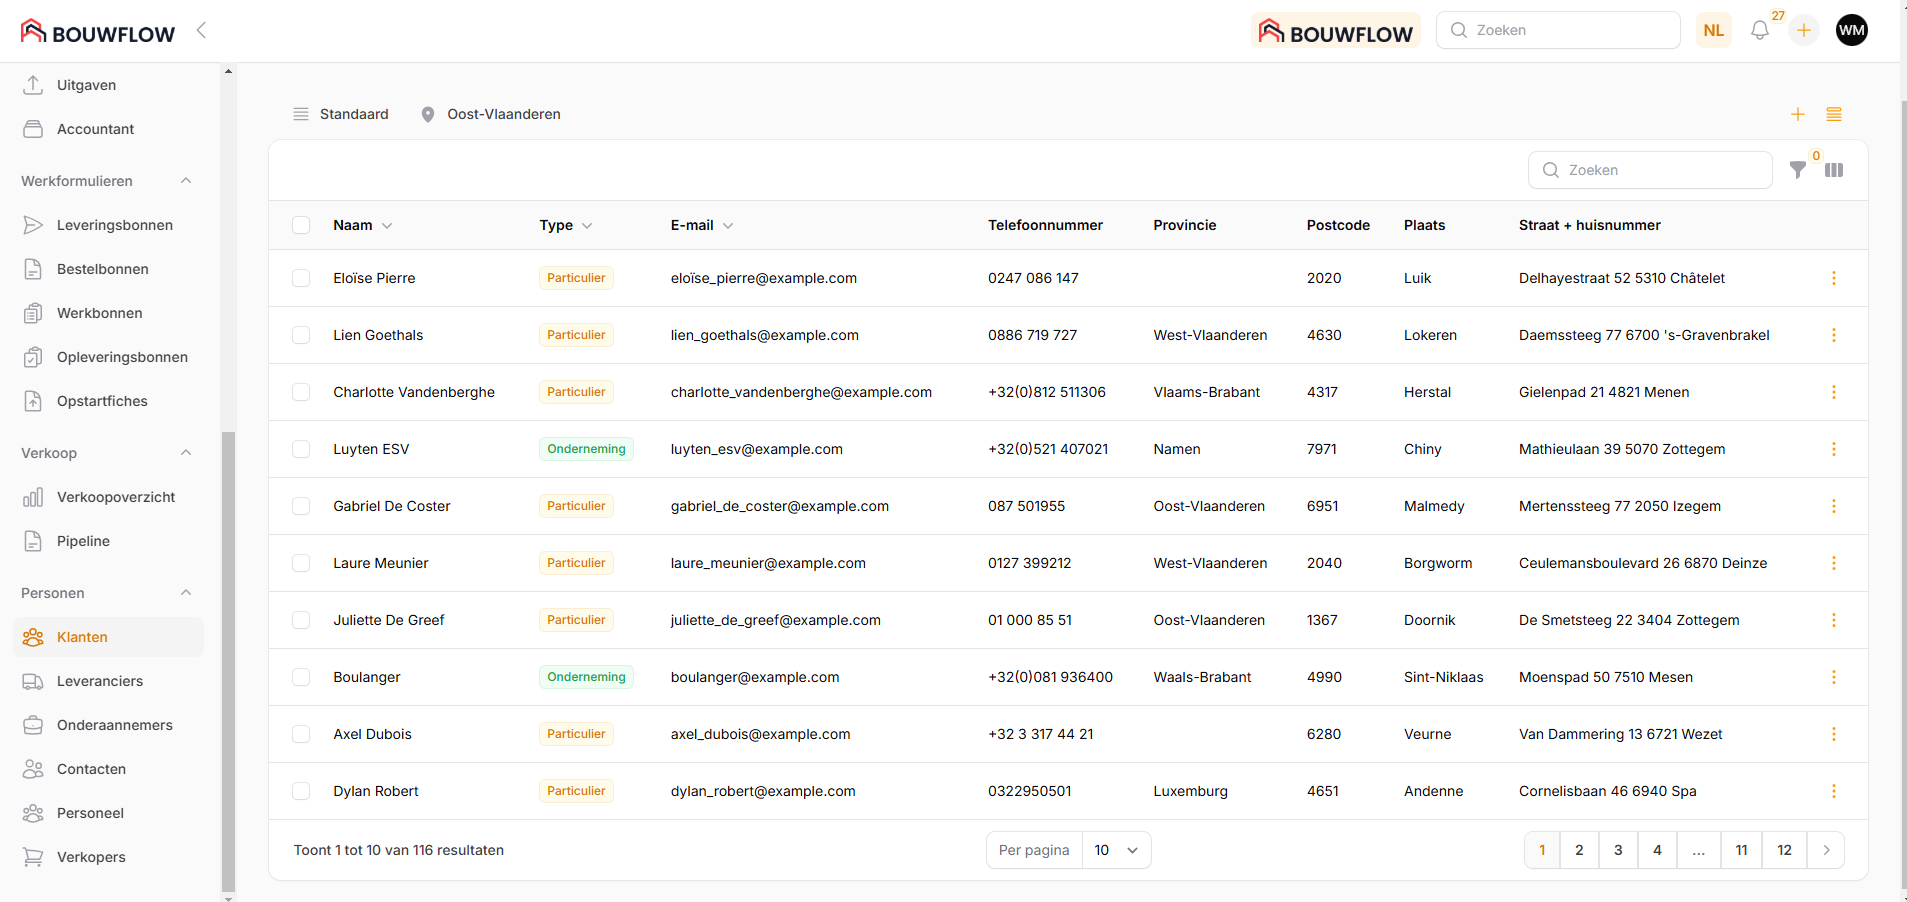Screen dimensions: 1907x902
Task: Click the filter funnel icon
Action: [1797, 170]
